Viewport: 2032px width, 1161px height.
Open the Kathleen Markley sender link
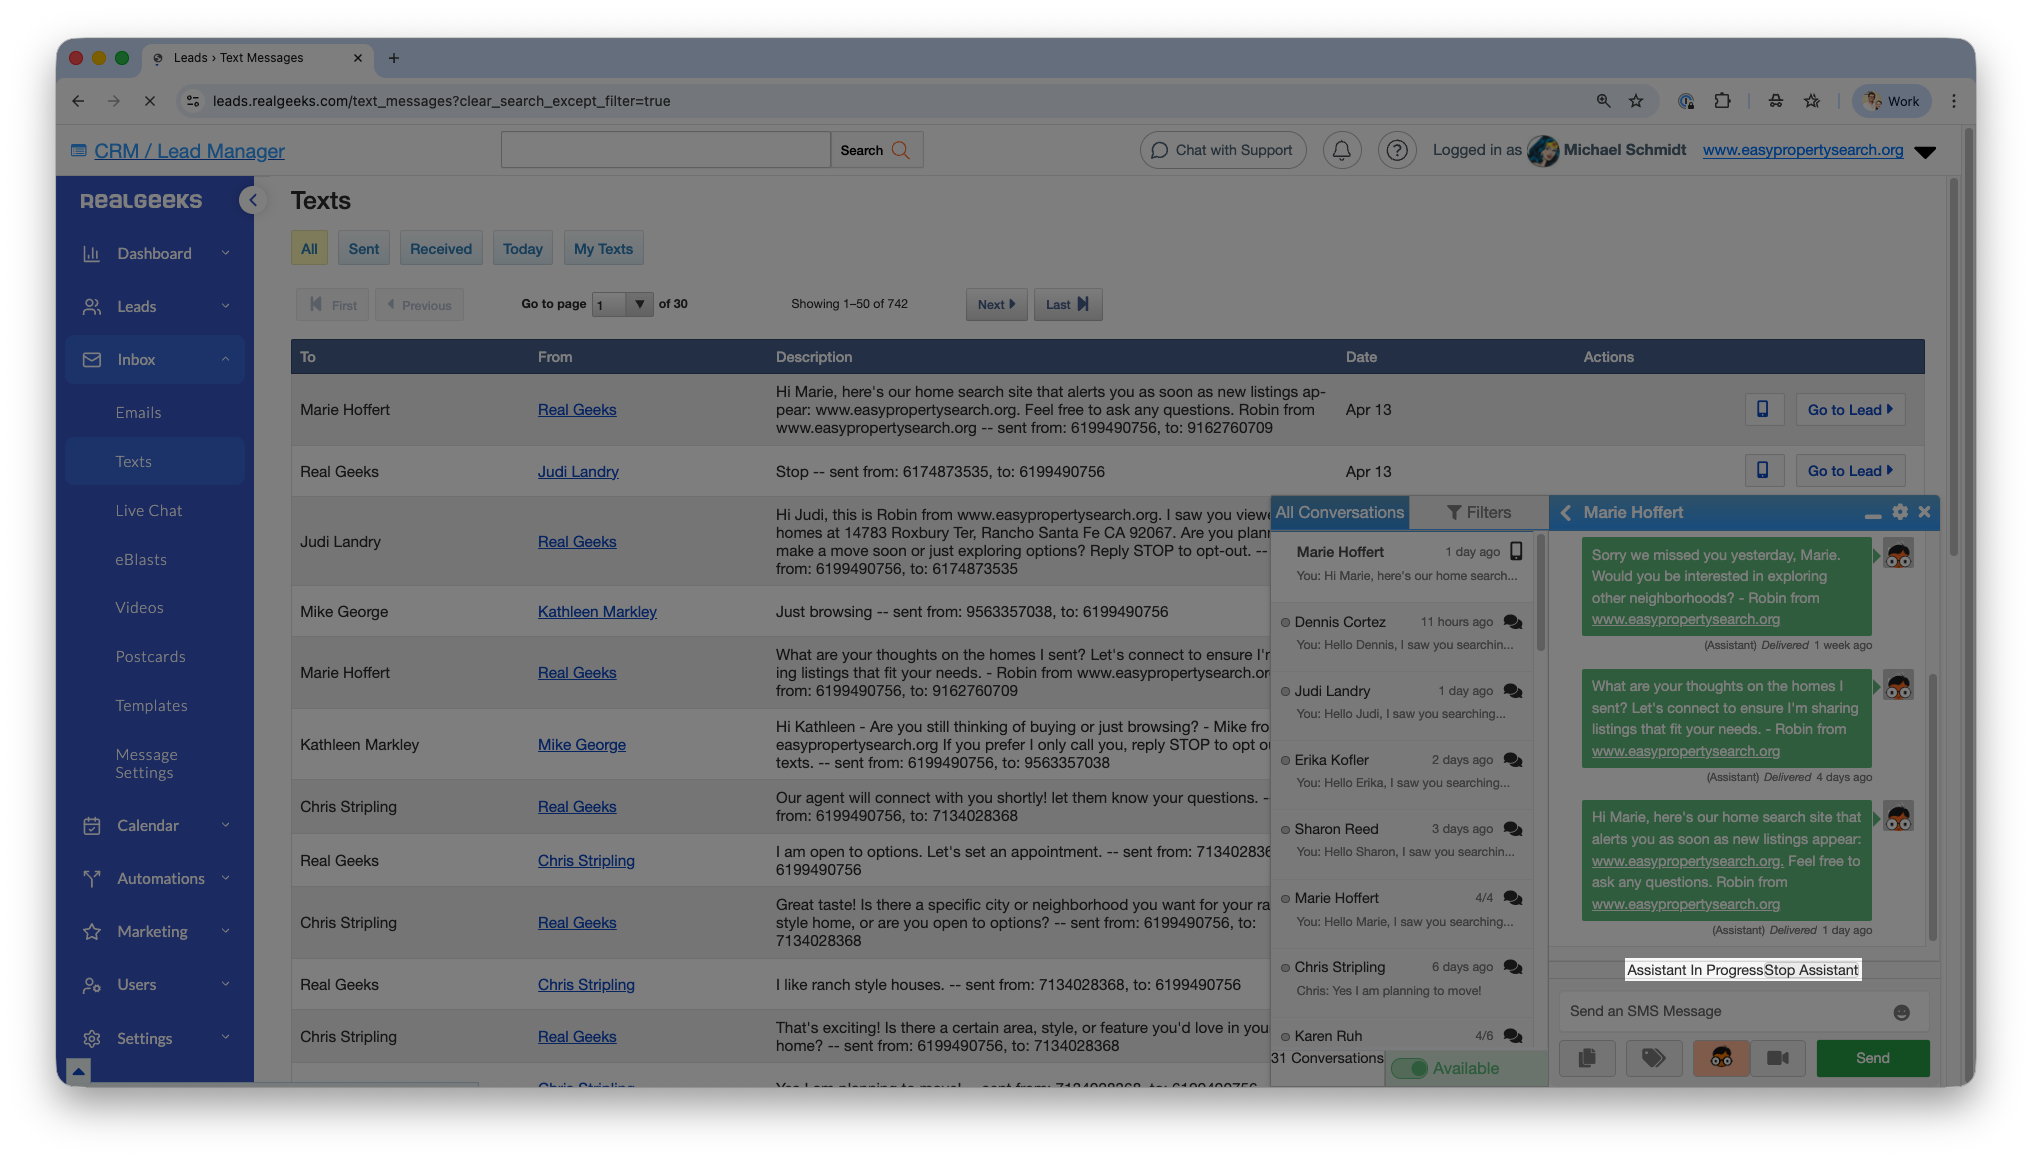pos(597,612)
